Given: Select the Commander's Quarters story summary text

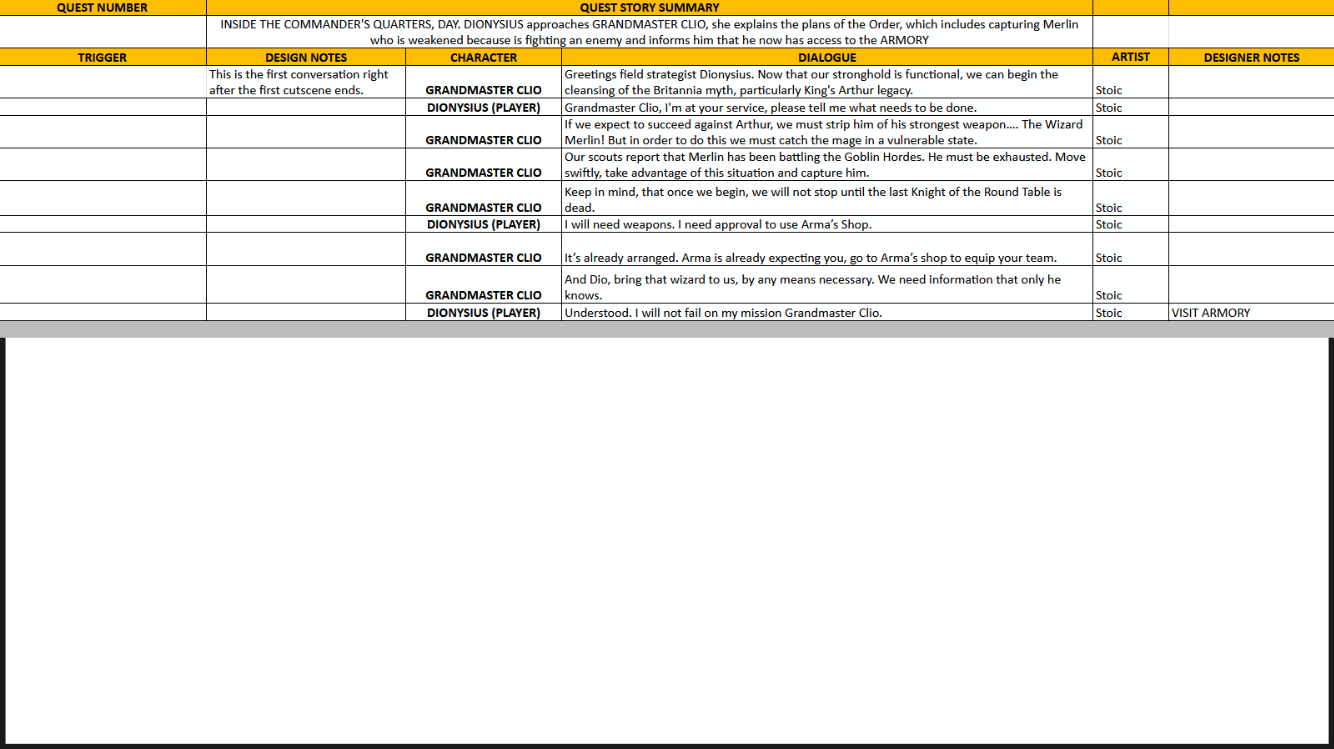Looking at the screenshot, I should [649, 32].
